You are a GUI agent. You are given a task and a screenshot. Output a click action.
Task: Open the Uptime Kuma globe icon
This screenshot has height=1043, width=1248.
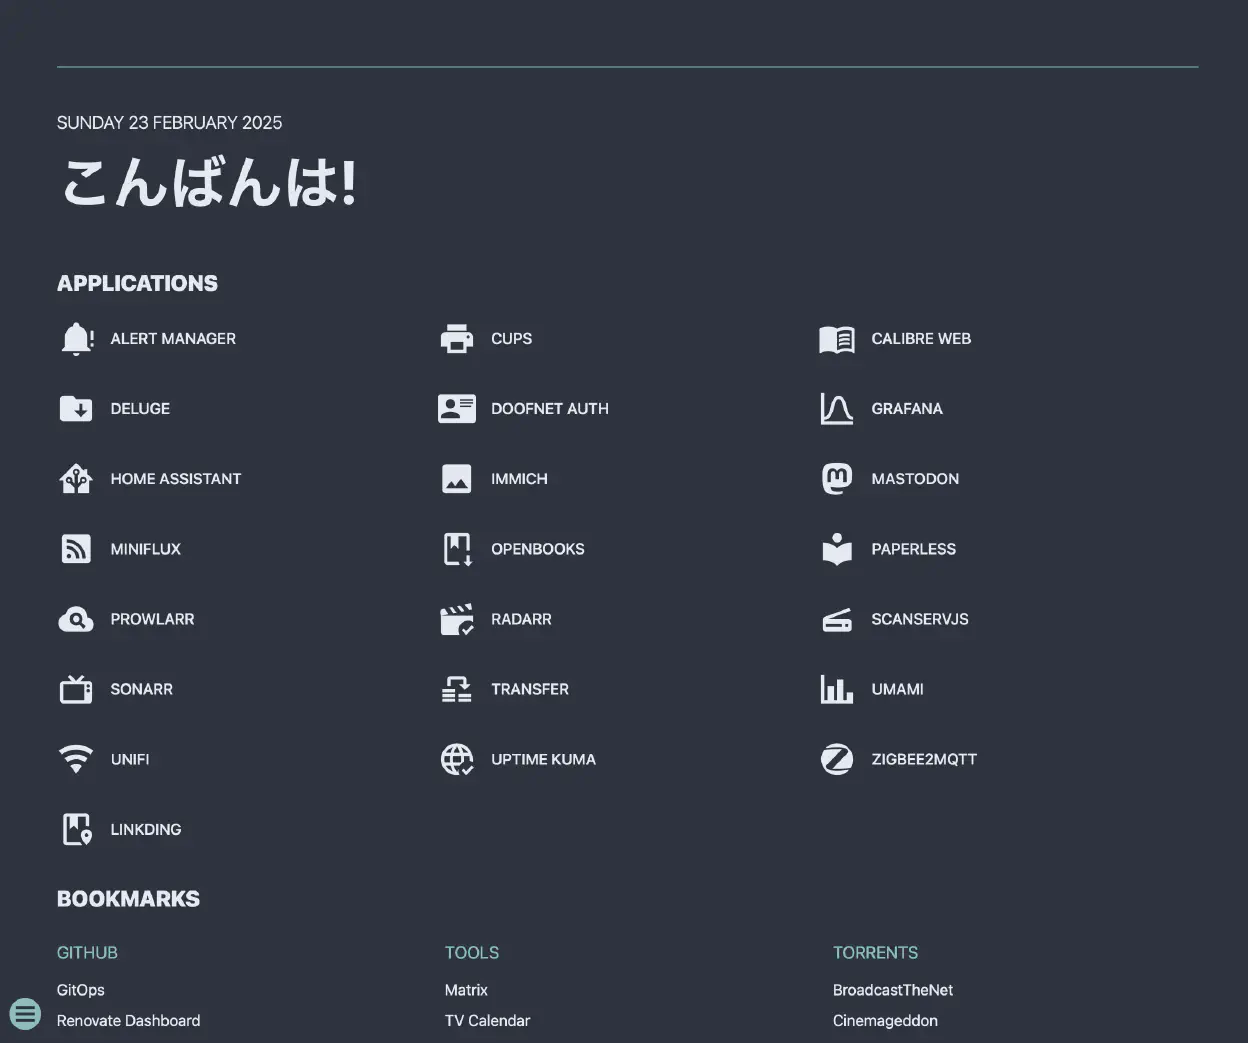coord(457,759)
